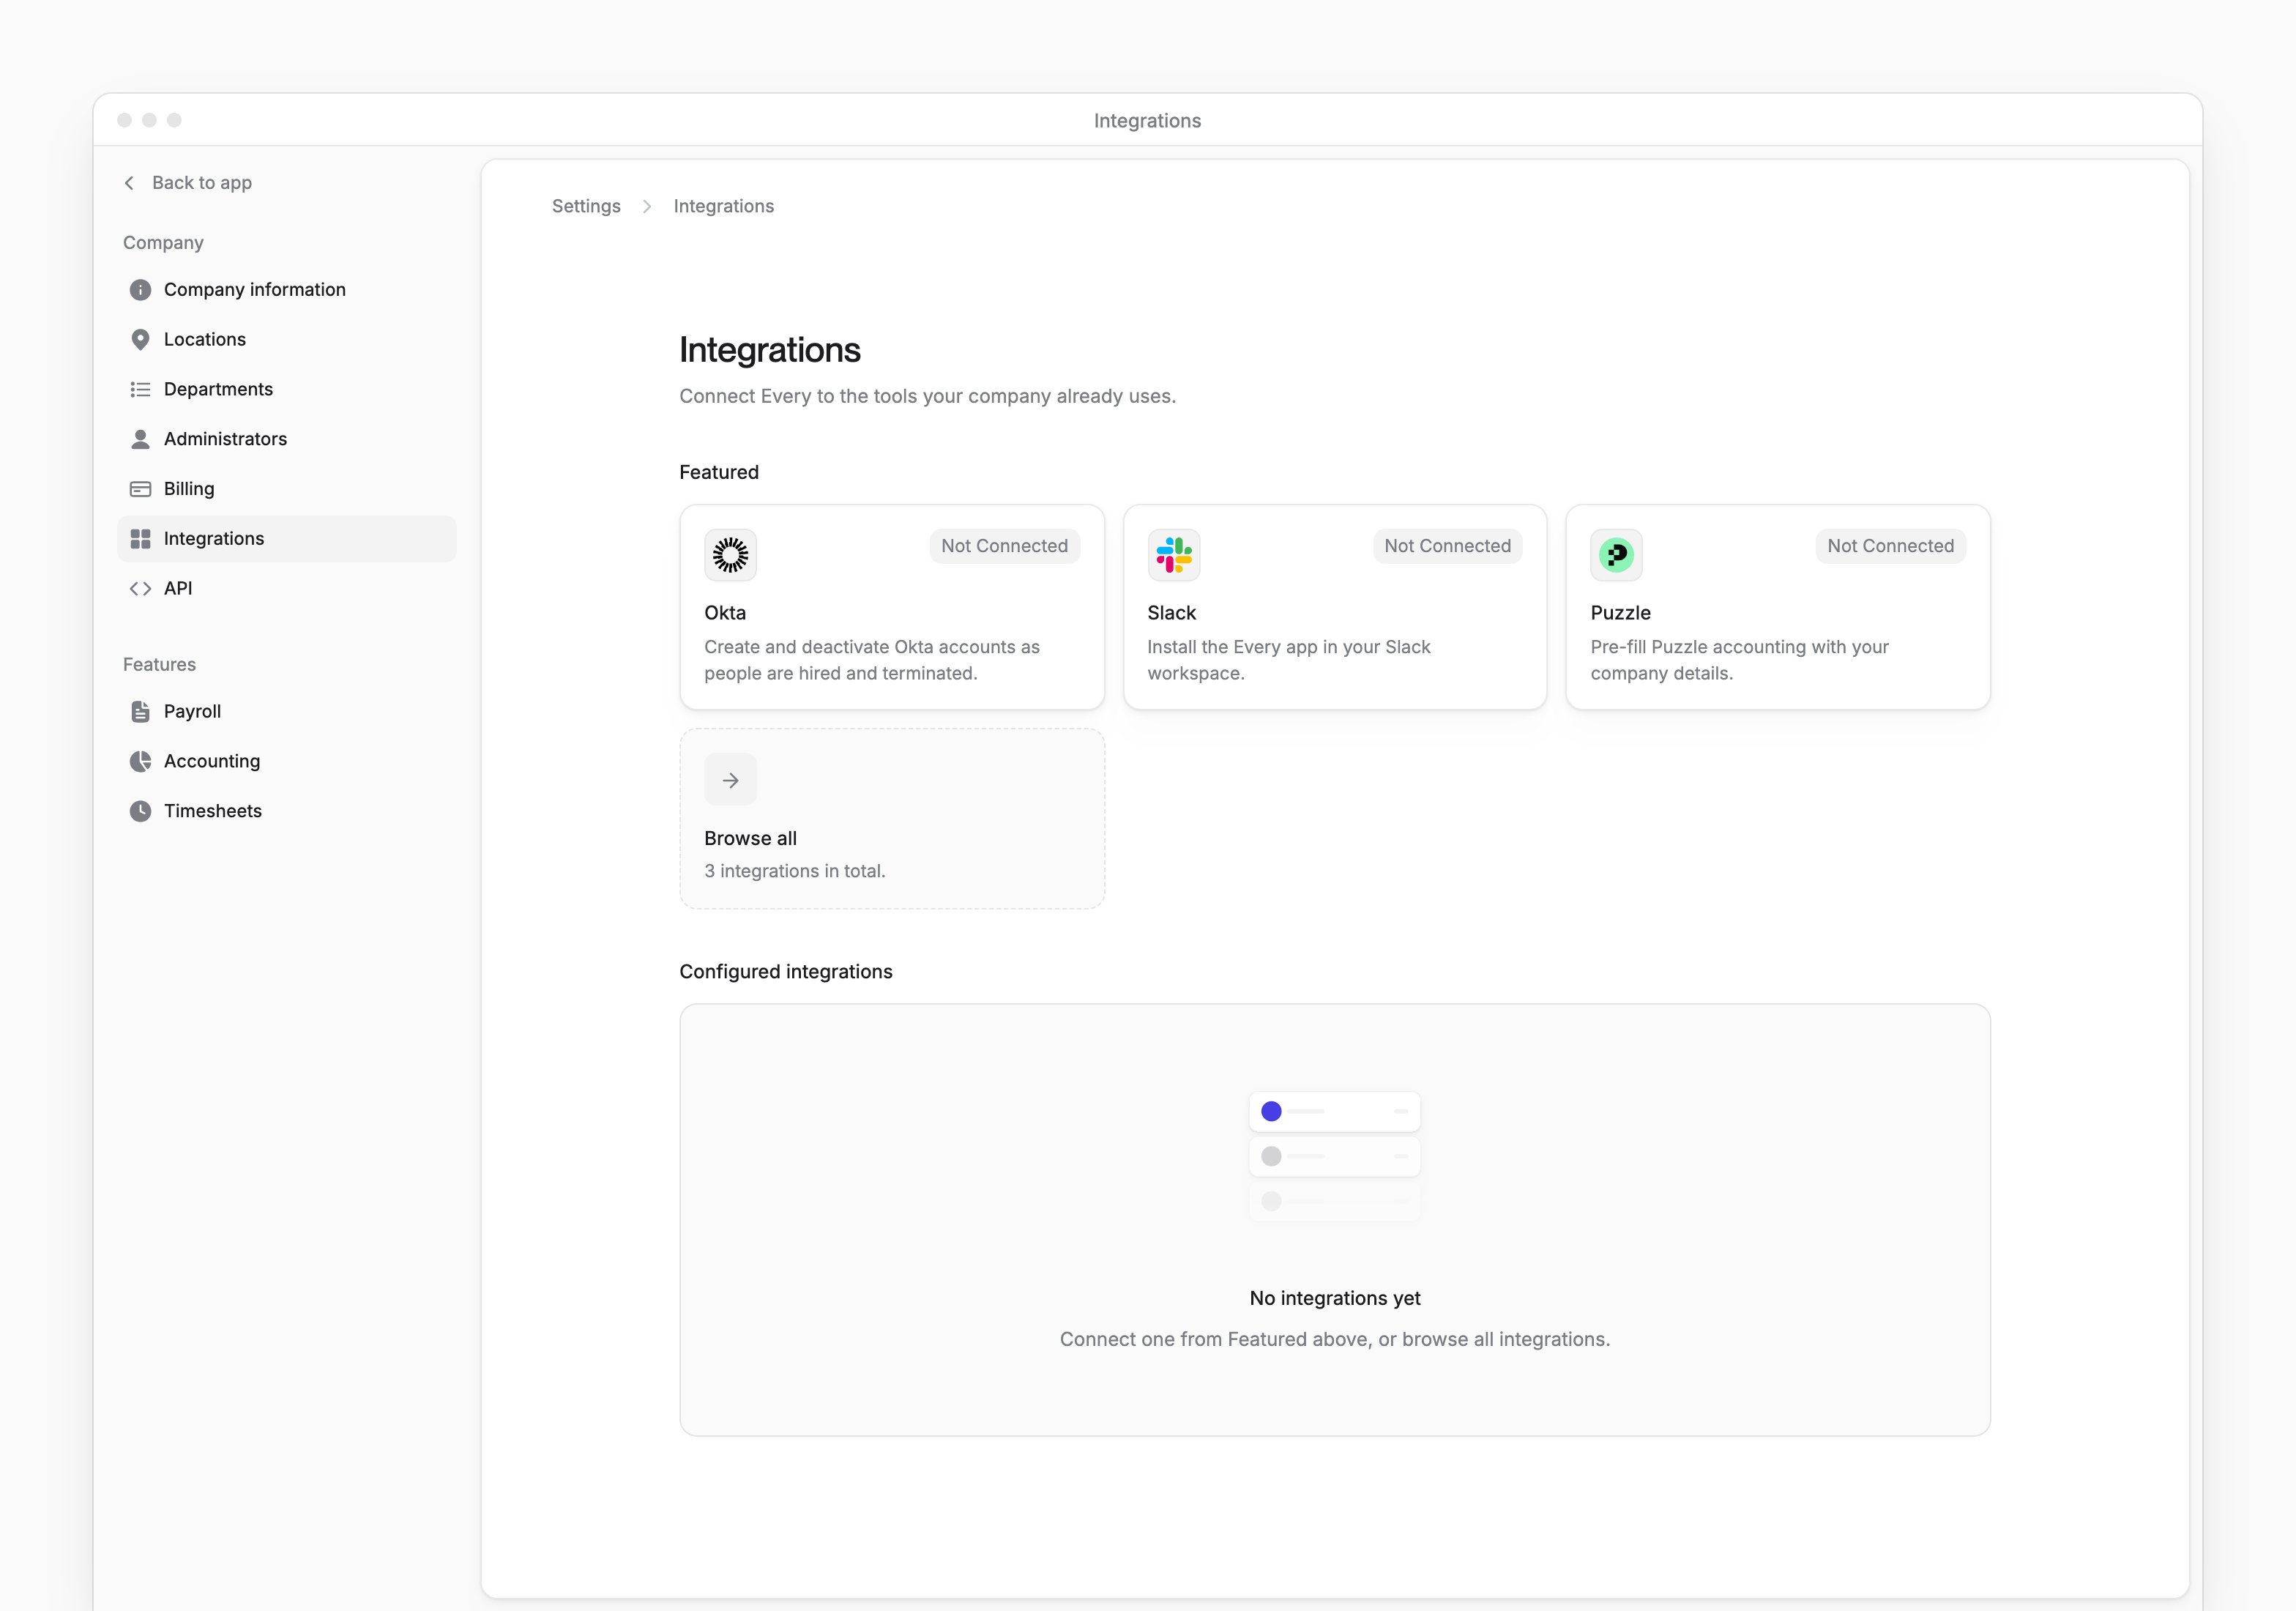This screenshot has height=1611, width=2296.
Task: Click the Integrations window title text
Action: pyautogui.click(x=1148, y=121)
